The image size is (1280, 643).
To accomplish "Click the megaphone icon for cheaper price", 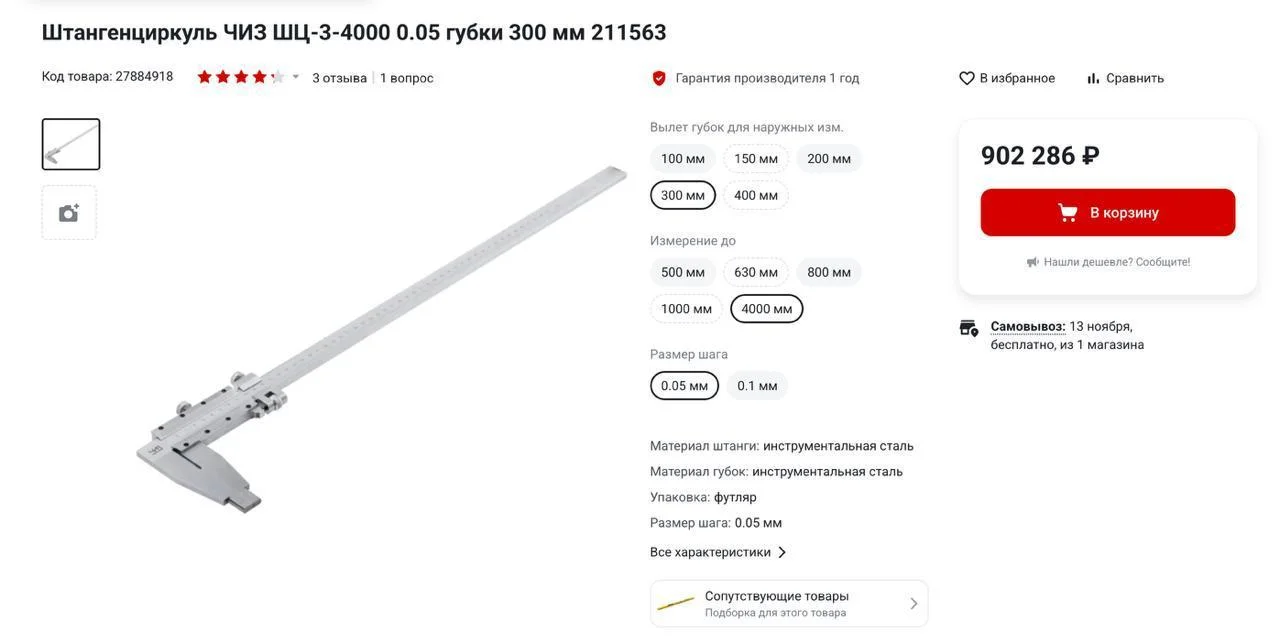I will (1033, 262).
